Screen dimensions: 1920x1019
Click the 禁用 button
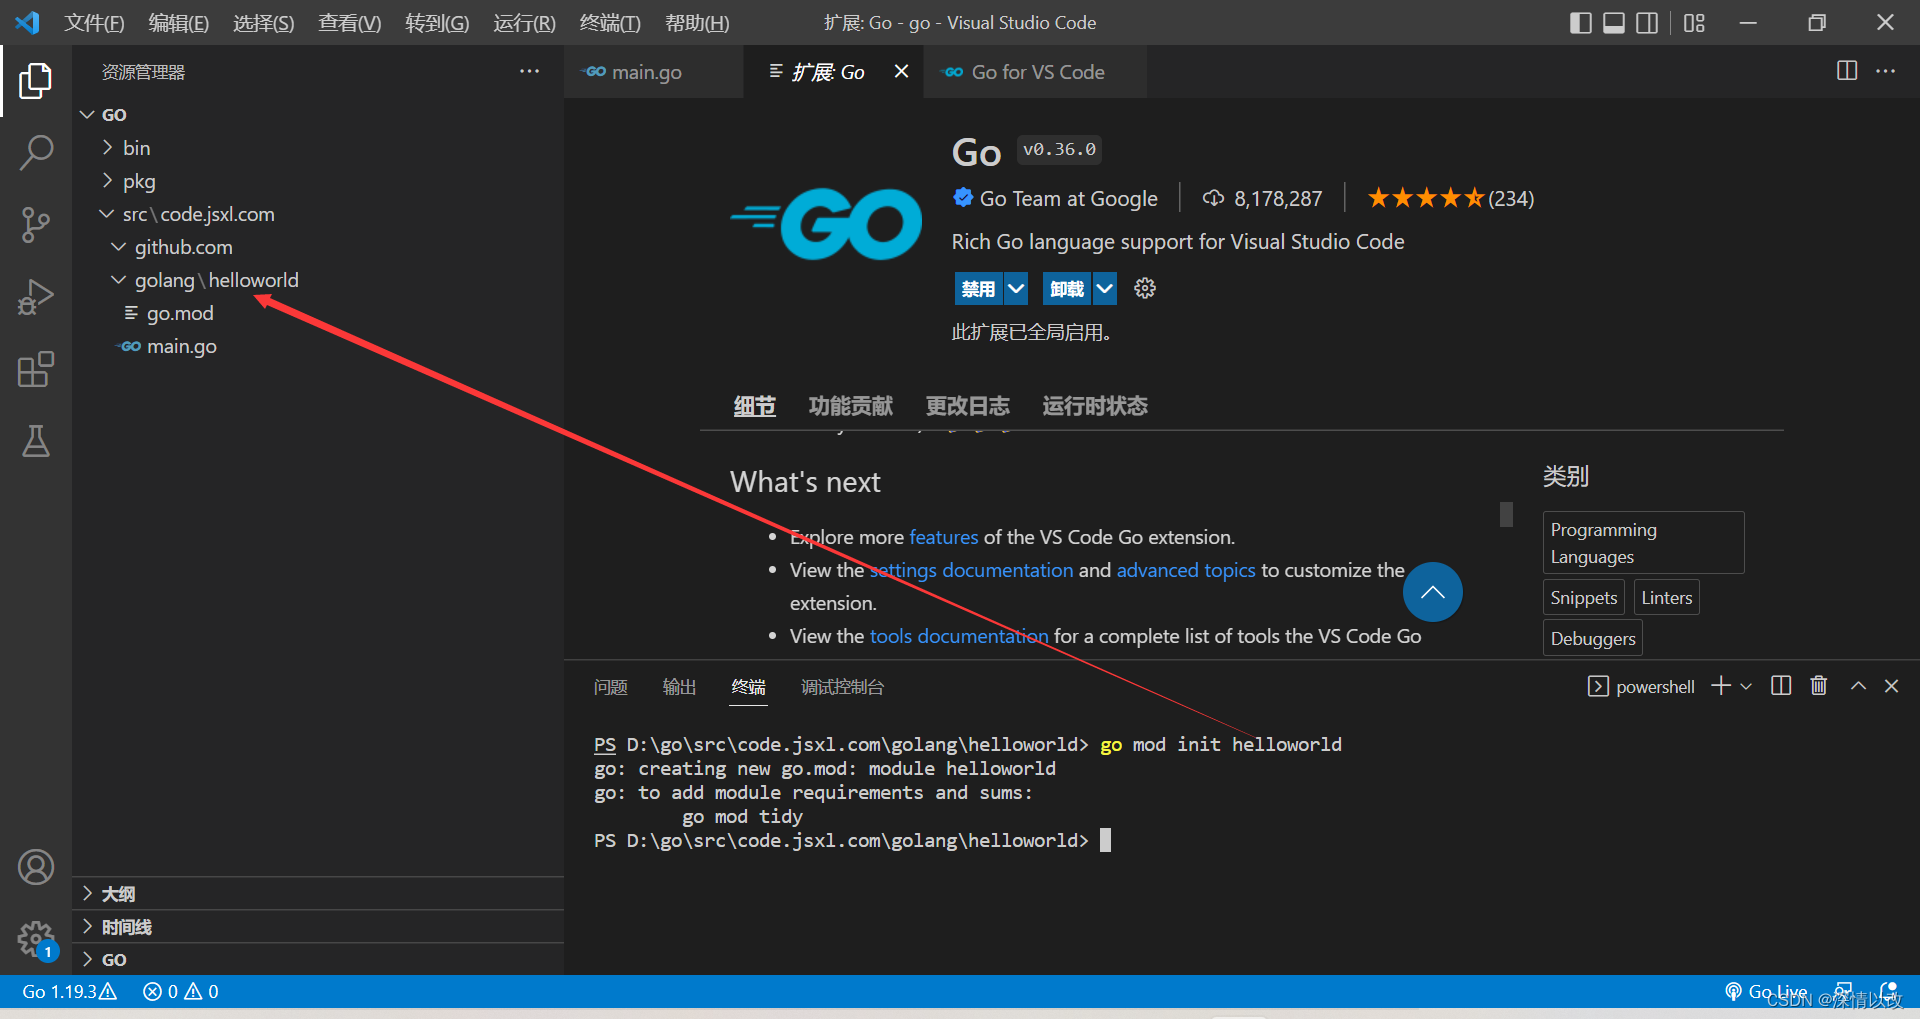point(978,289)
